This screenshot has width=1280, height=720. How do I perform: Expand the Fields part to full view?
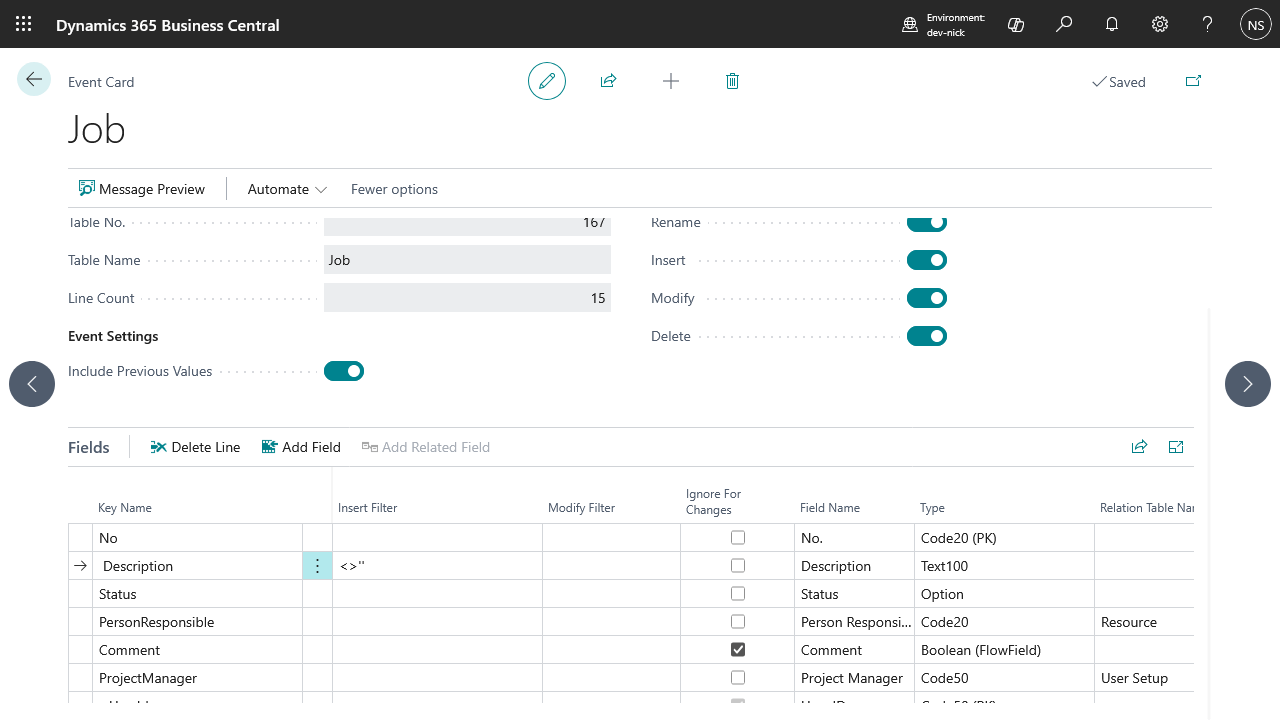point(1176,447)
